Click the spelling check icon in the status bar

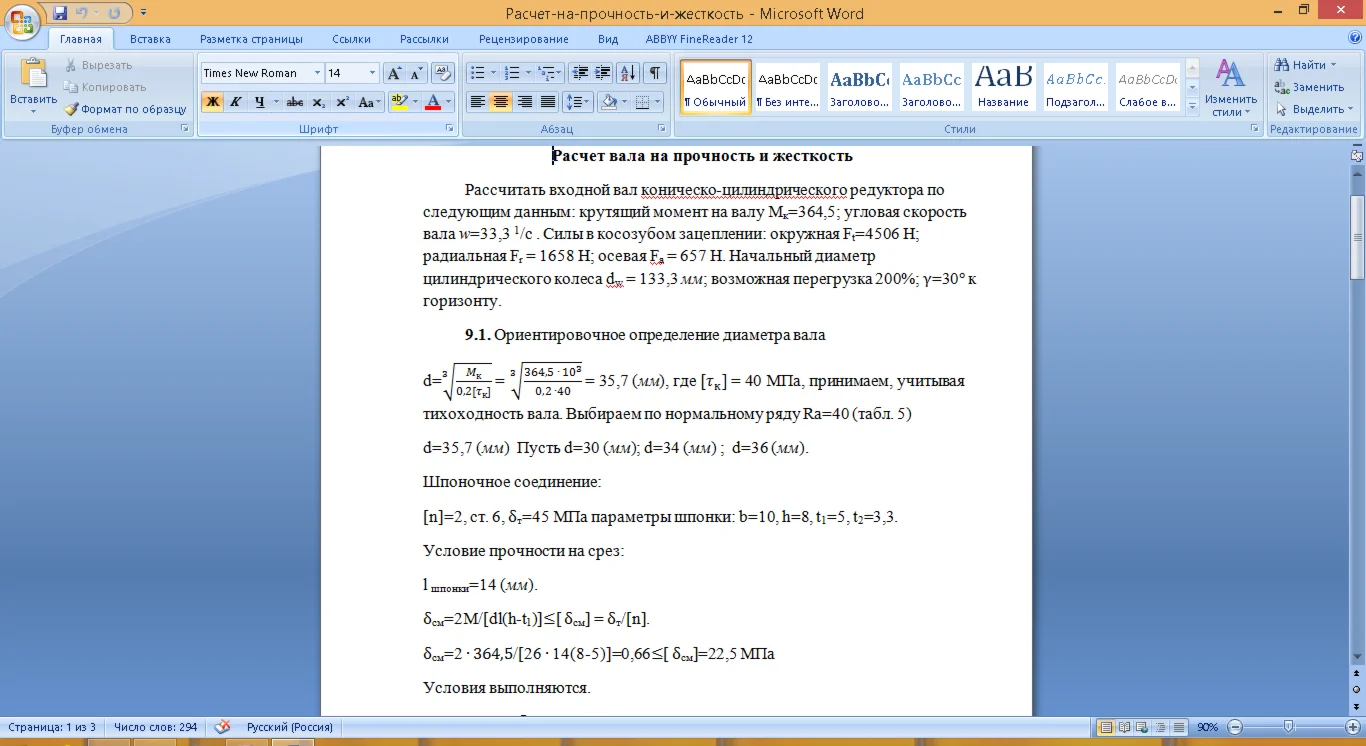[224, 727]
